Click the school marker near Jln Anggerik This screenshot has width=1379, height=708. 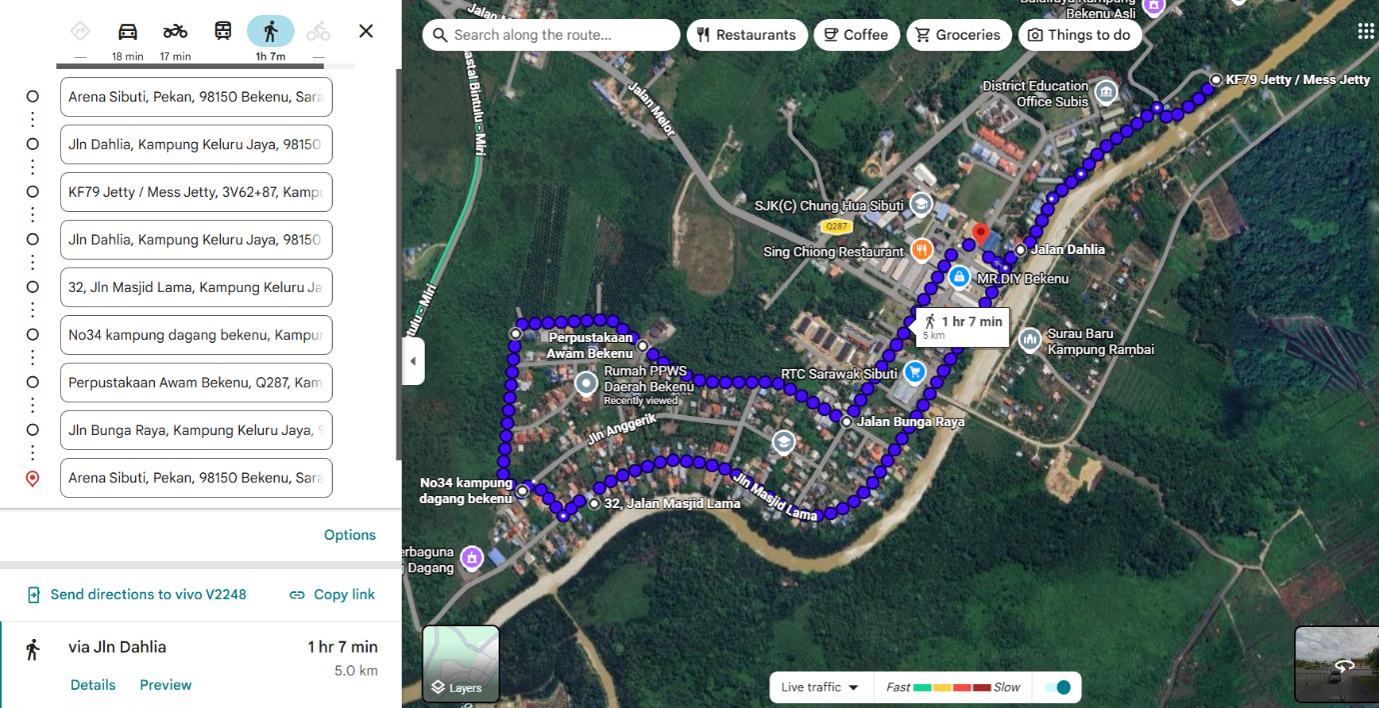coord(784,441)
